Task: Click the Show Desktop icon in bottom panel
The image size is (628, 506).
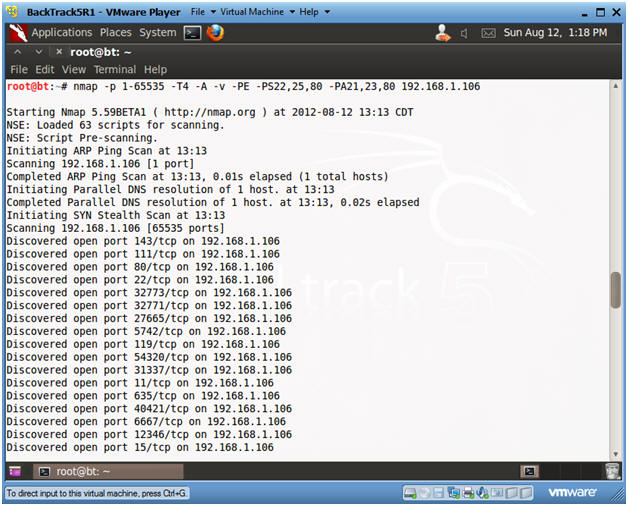Action: [15, 471]
